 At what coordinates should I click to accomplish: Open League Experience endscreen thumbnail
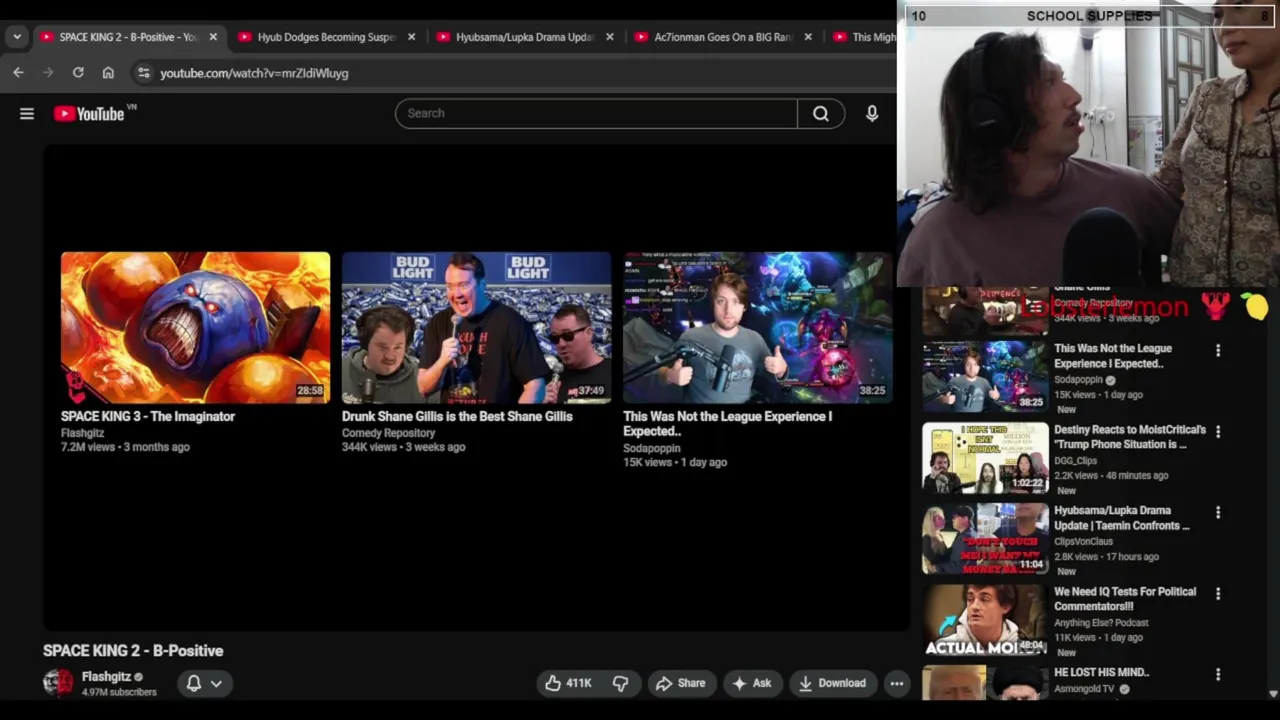tap(758, 328)
